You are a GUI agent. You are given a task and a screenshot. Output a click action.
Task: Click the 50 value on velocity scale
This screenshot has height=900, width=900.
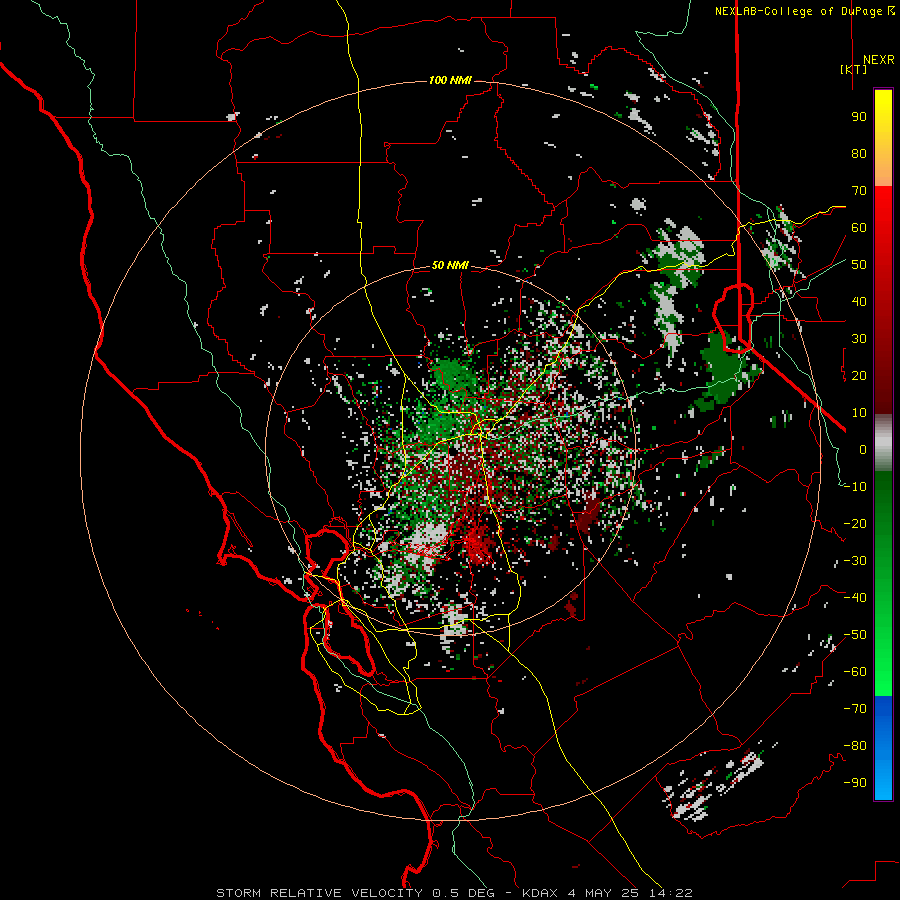(x=859, y=265)
